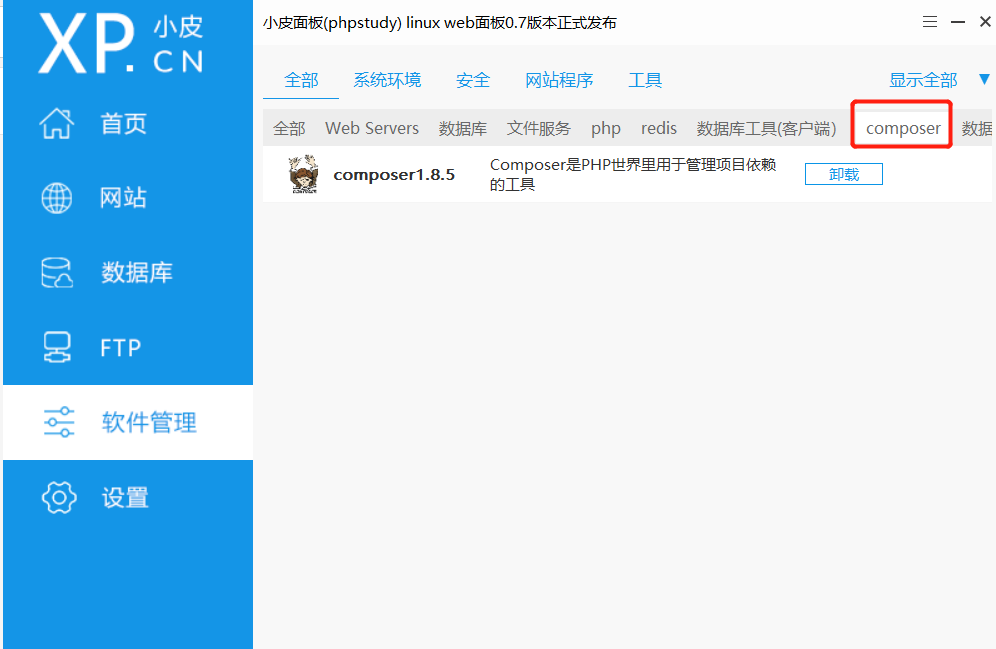
Task: Open the FTP management panel
Action: coord(122,346)
